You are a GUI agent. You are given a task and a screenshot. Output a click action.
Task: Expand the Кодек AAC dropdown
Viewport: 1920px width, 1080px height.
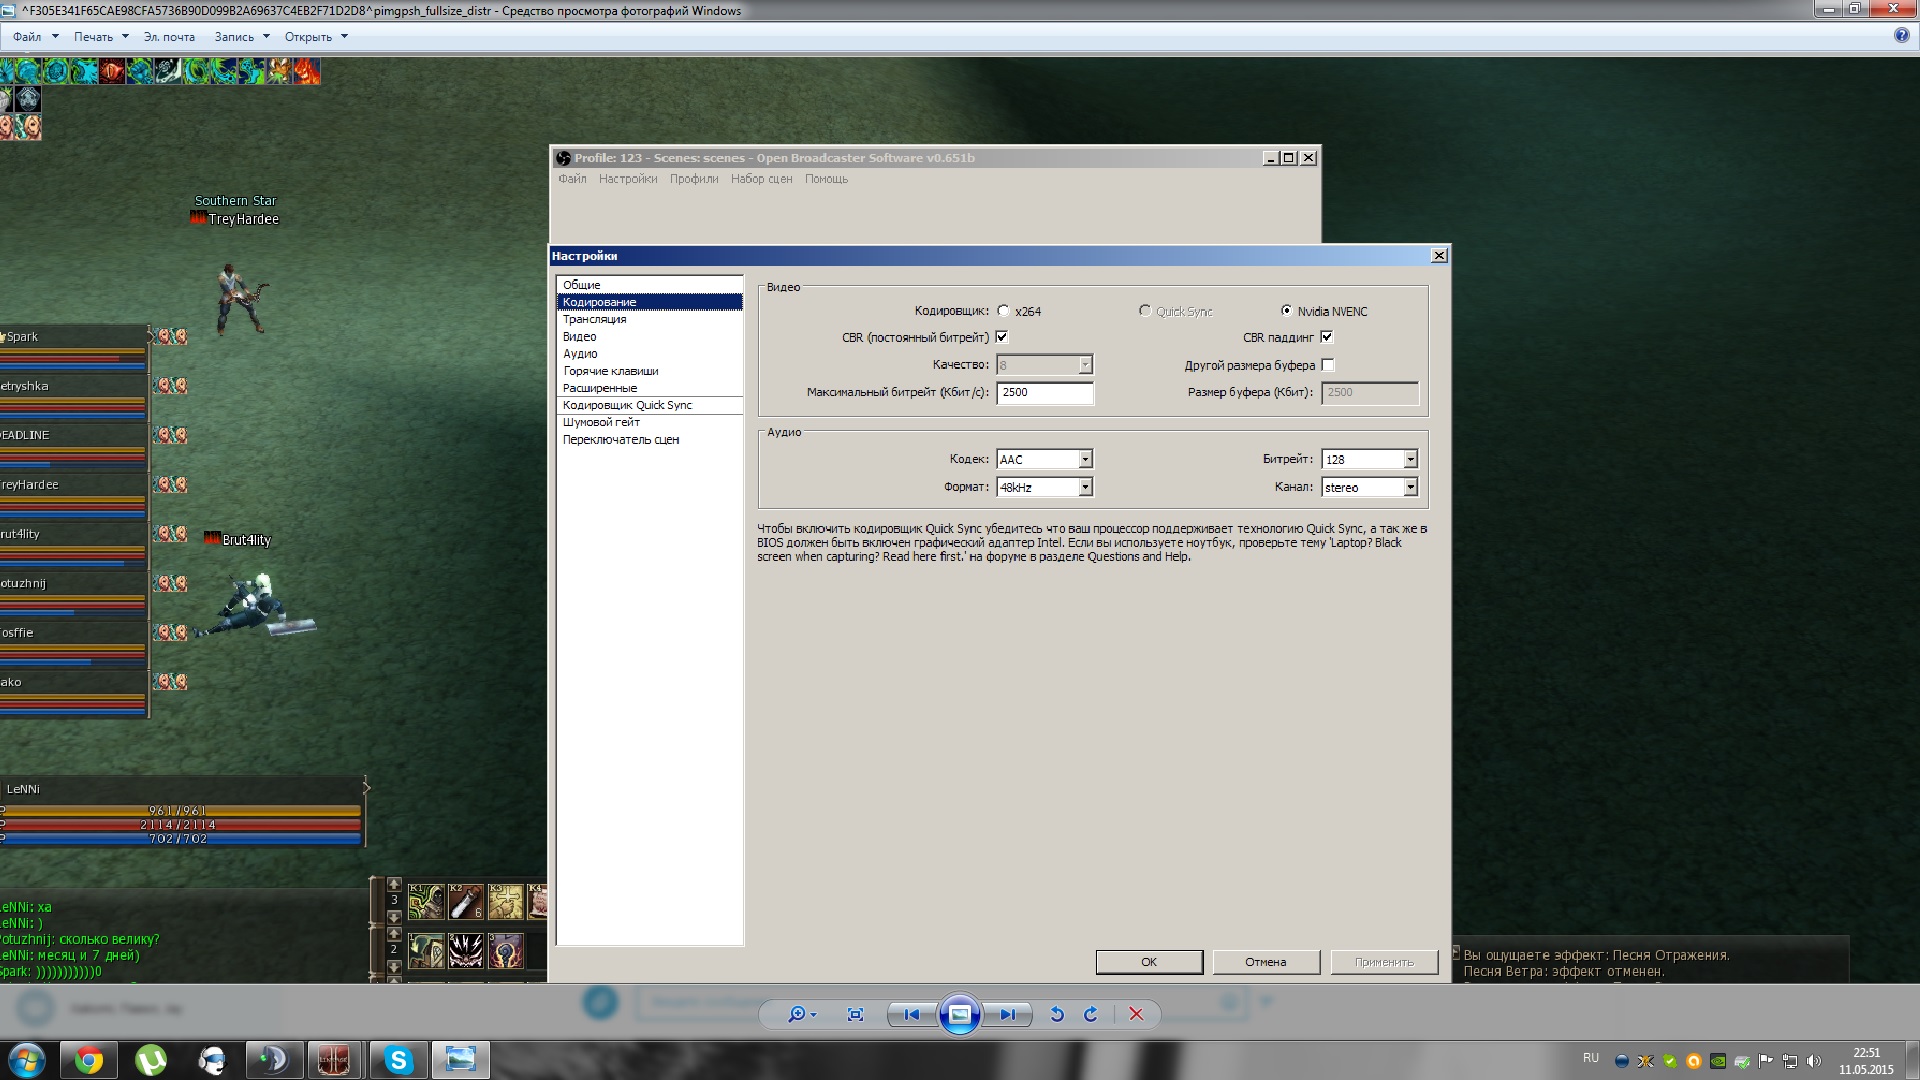pos(1085,459)
